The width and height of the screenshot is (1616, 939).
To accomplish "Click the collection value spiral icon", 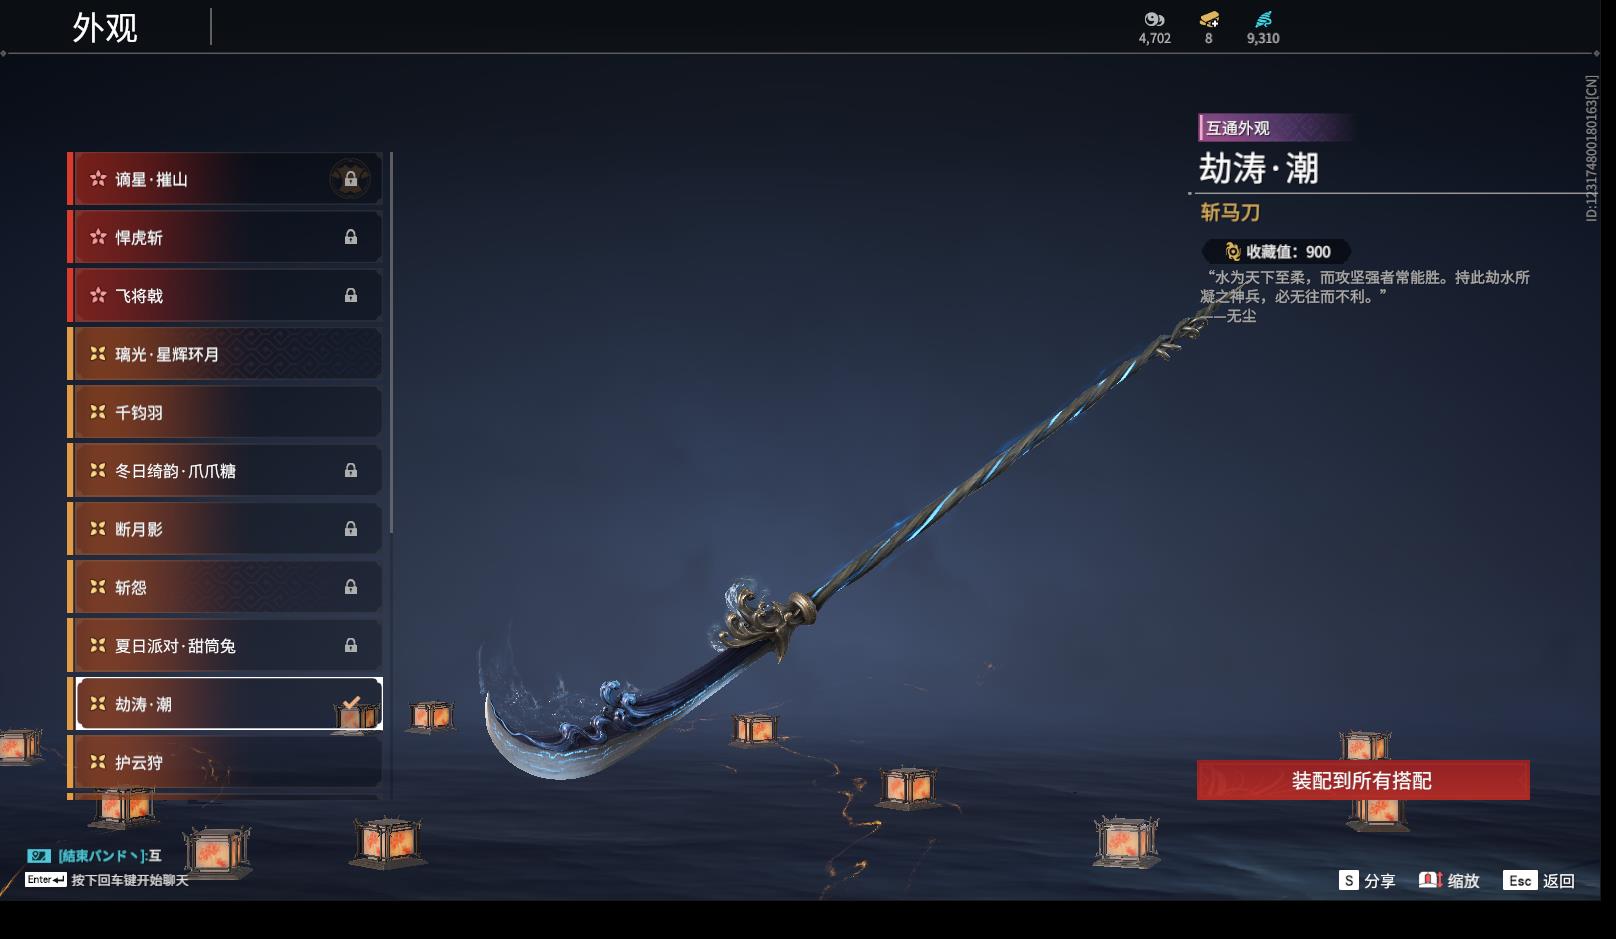I will (x=1233, y=252).
